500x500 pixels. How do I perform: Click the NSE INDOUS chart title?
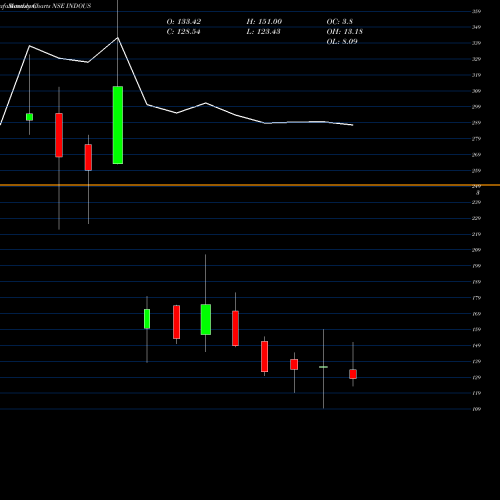click(72, 6)
